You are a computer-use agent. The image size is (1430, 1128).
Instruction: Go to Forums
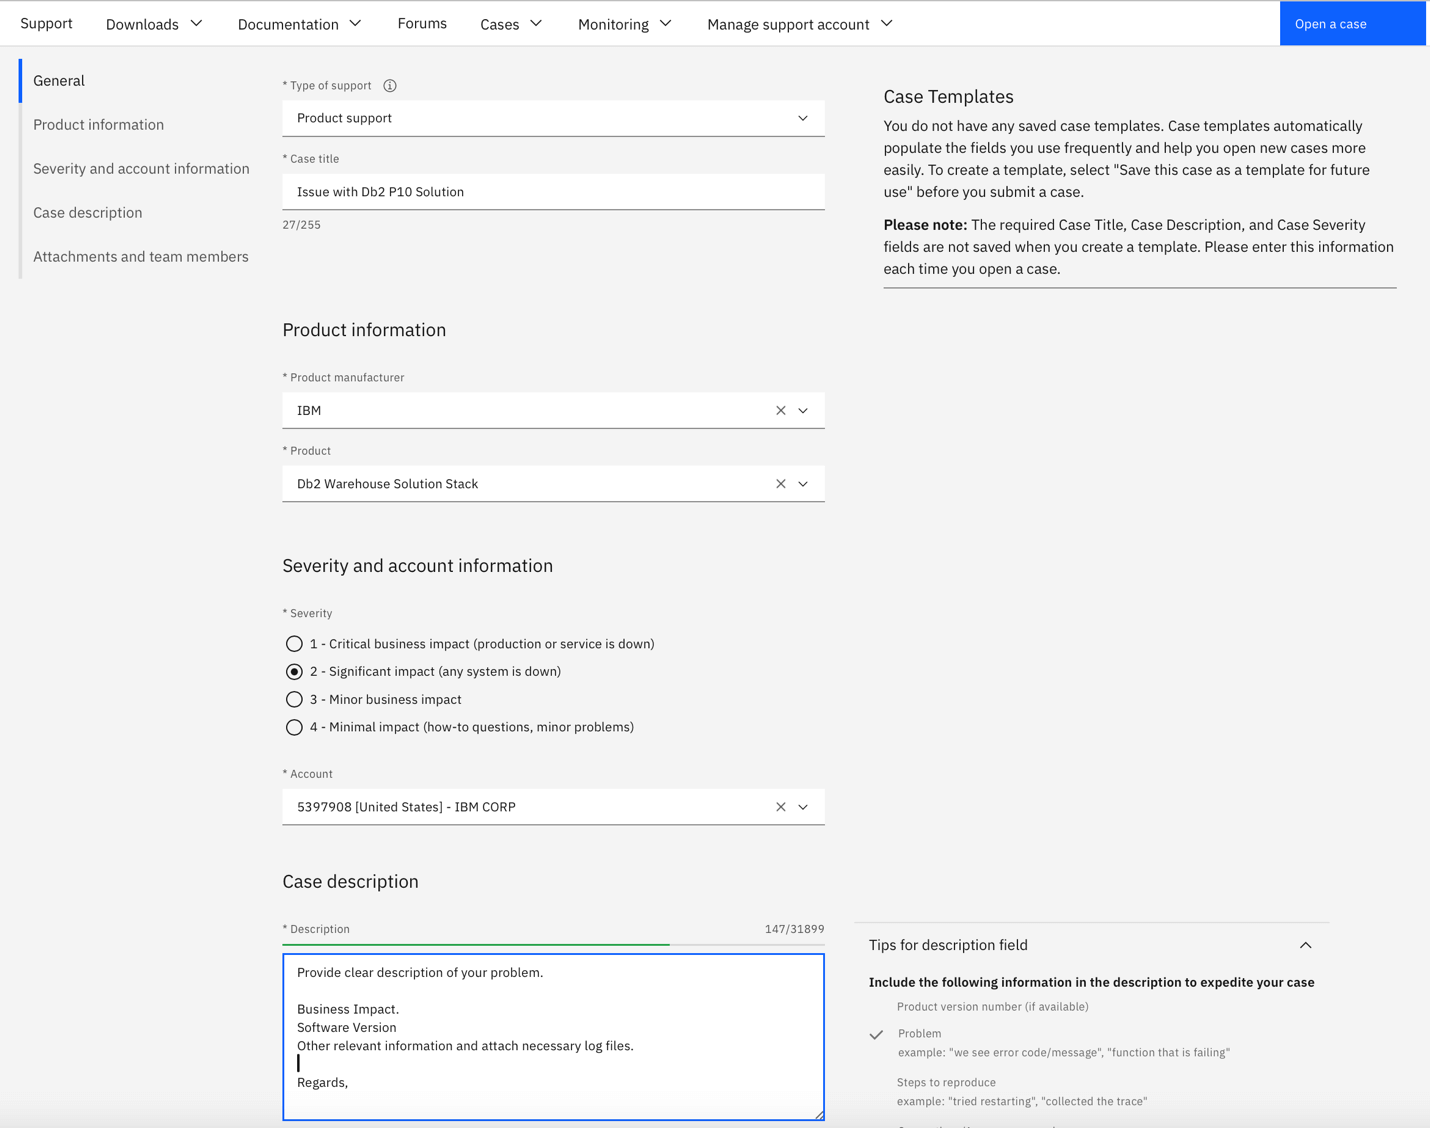click(422, 23)
